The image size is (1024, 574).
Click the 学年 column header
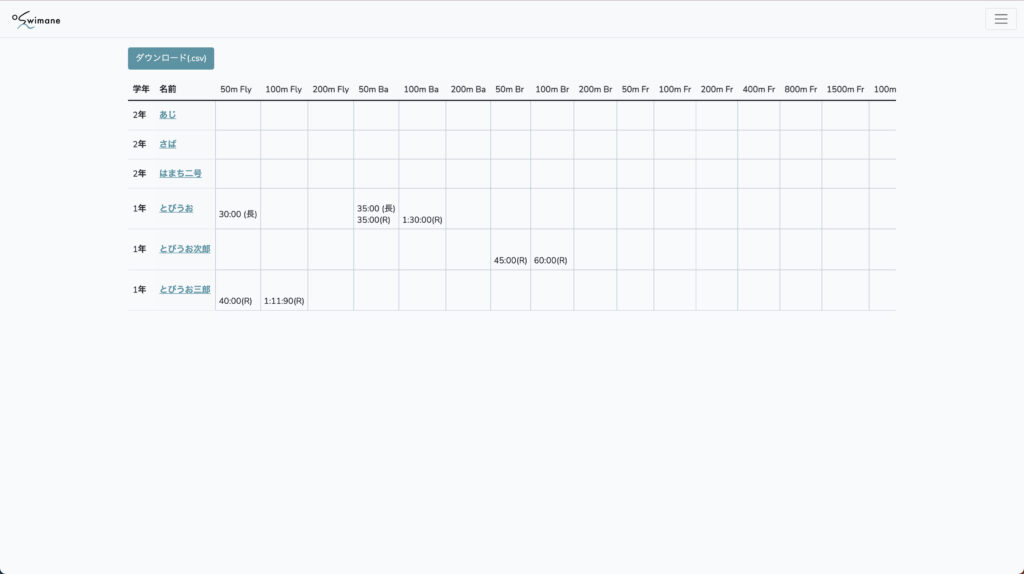tap(141, 89)
